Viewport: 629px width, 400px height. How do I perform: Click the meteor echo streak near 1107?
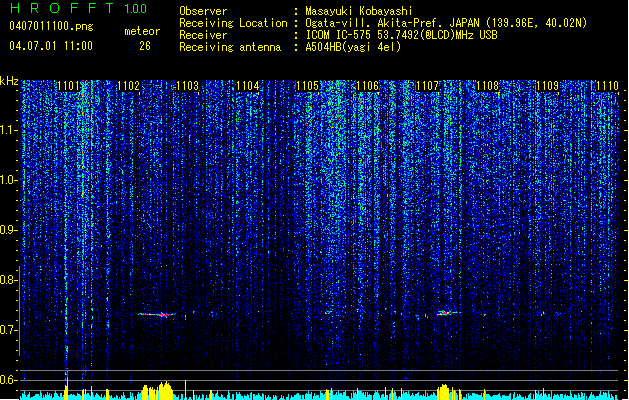tap(448, 313)
